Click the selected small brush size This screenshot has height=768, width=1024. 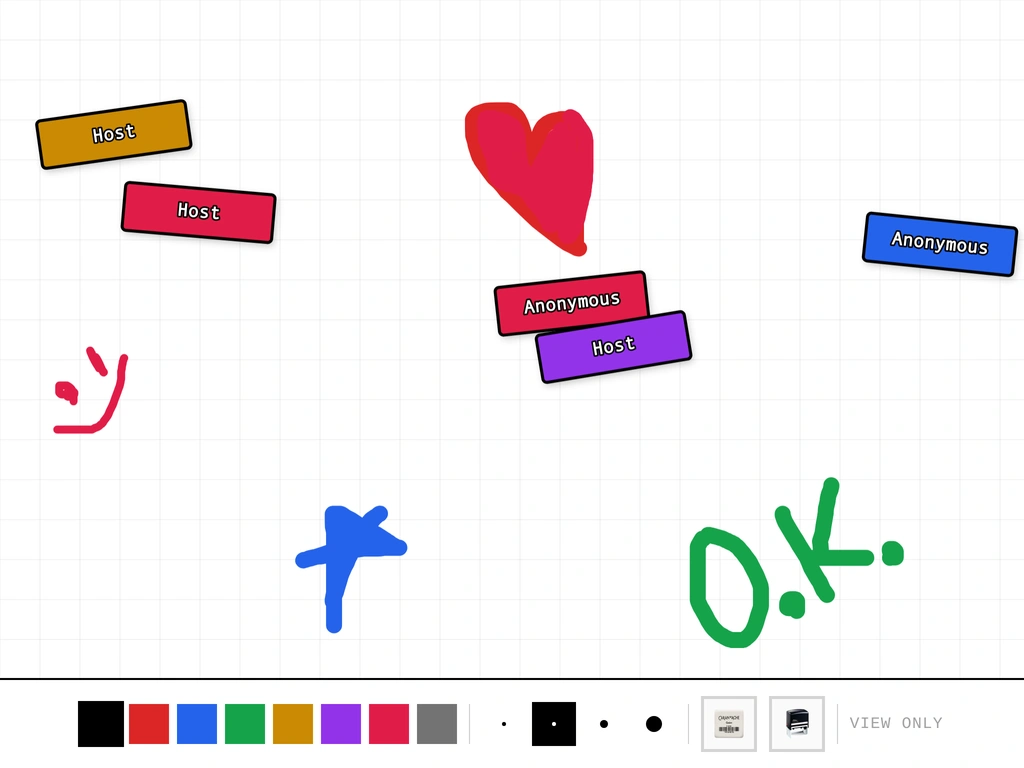point(554,724)
